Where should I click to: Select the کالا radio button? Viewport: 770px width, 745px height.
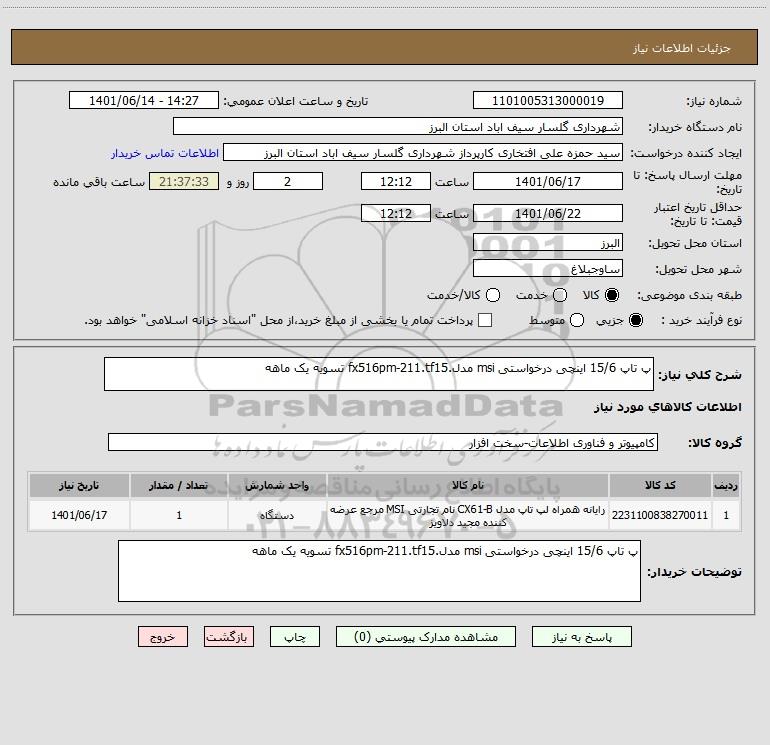point(612,295)
